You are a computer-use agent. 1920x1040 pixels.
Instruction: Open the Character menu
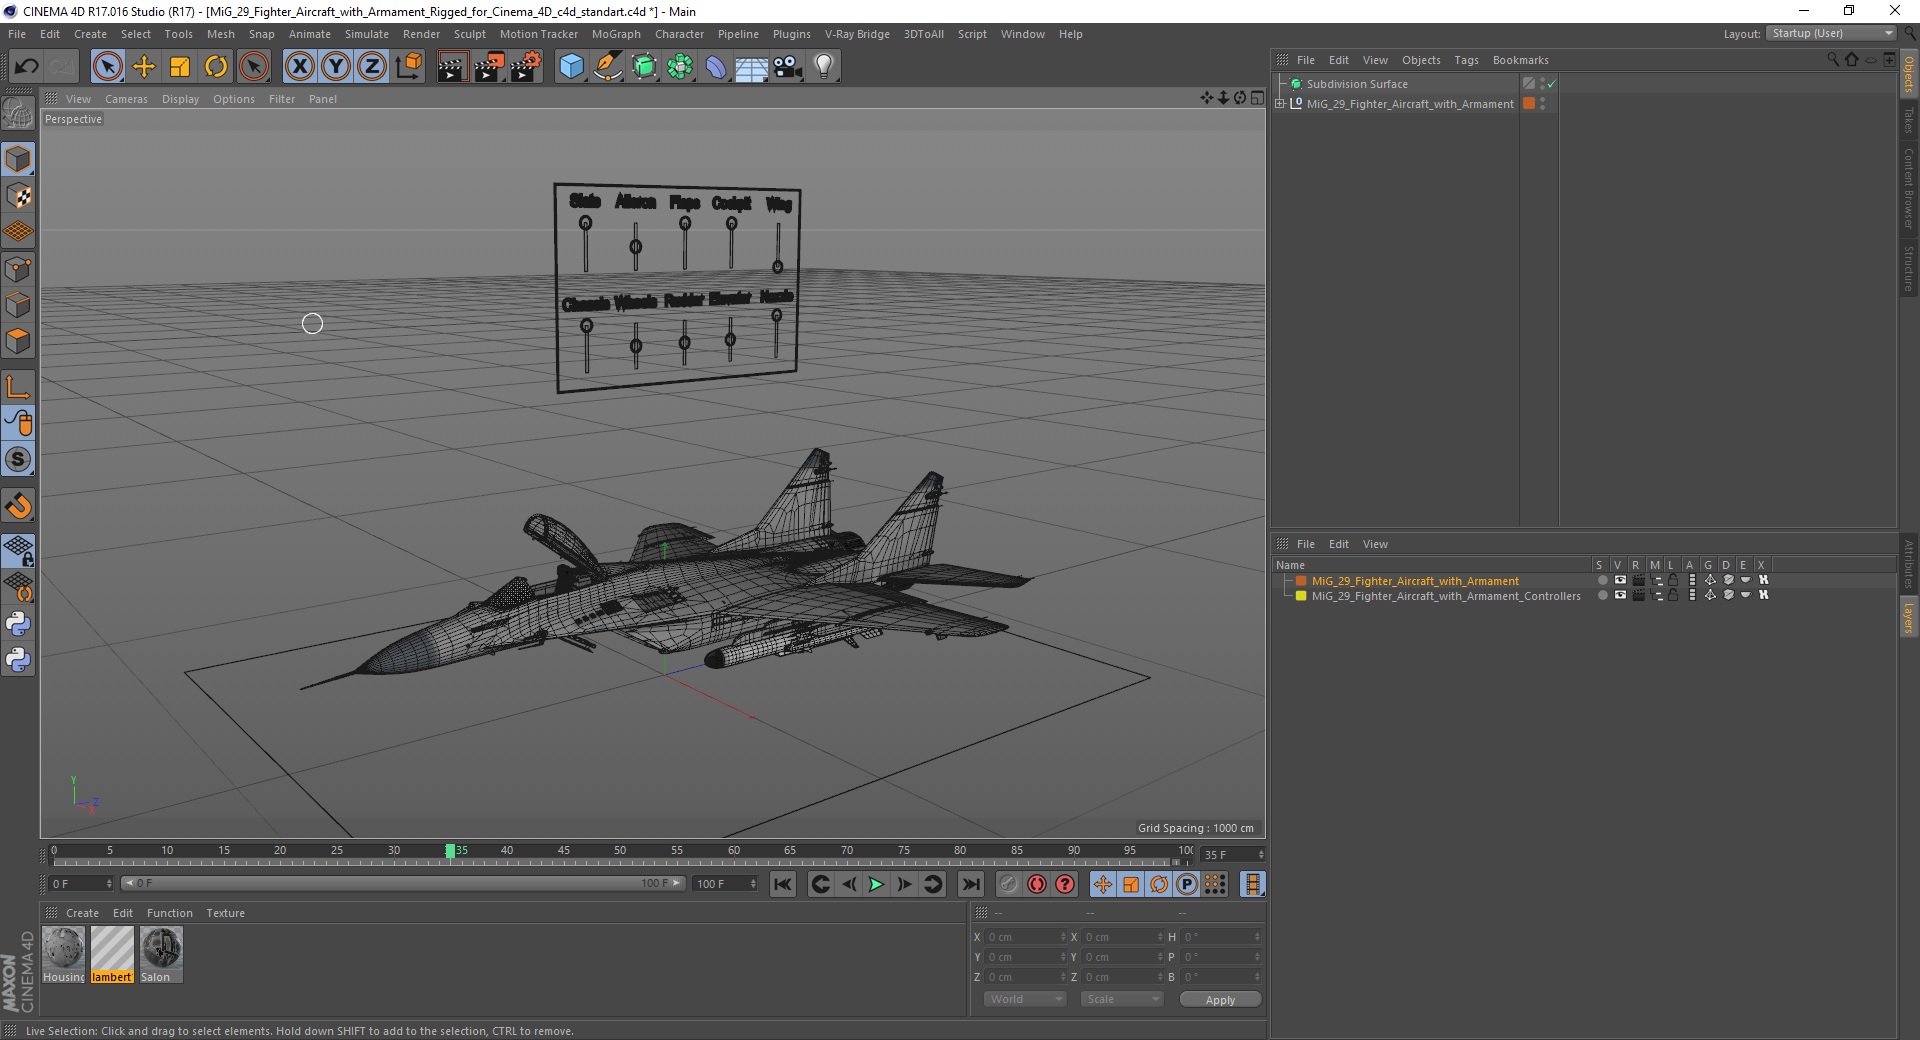click(x=679, y=34)
